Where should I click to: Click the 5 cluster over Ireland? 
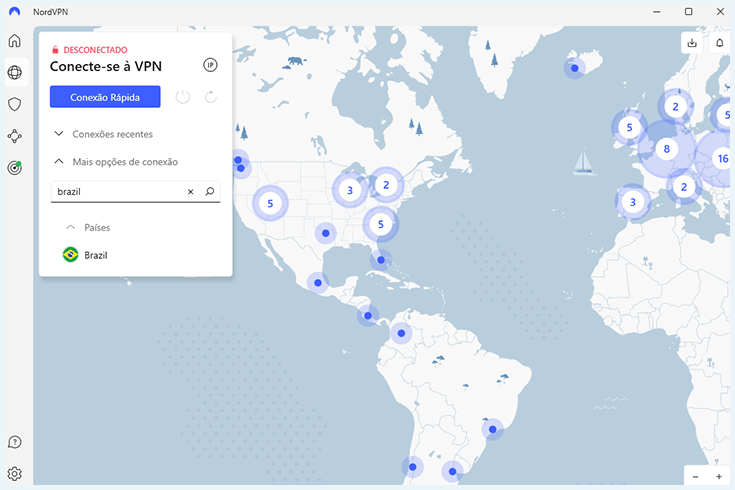pyautogui.click(x=630, y=128)
